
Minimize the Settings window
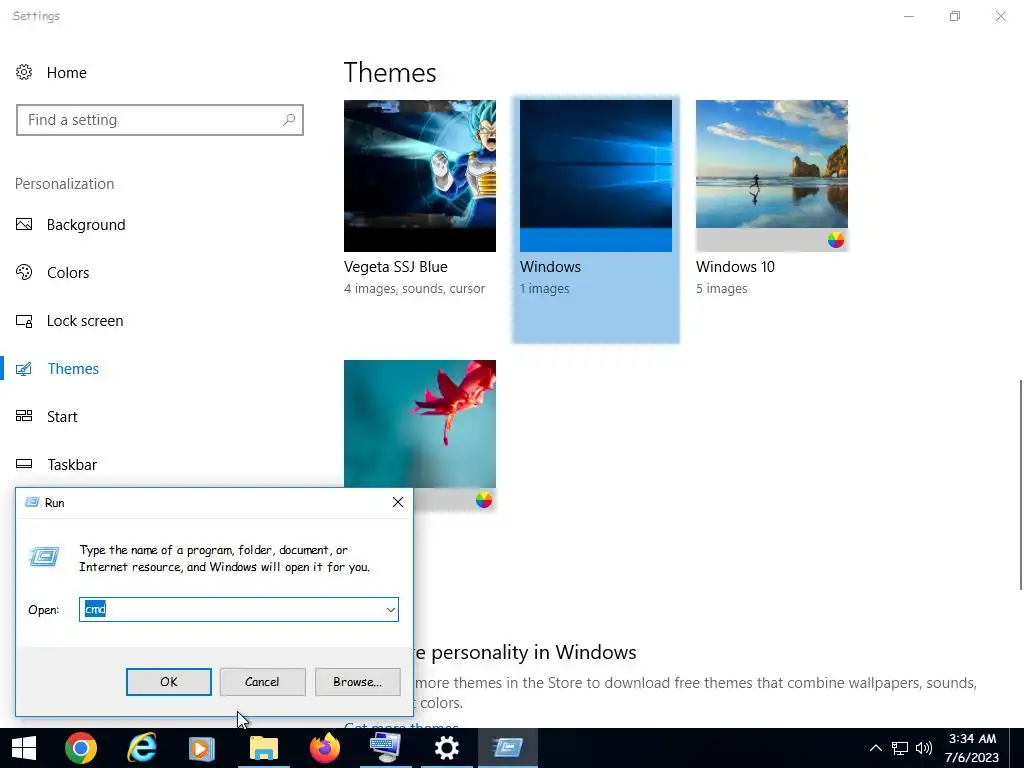point(909,16)
